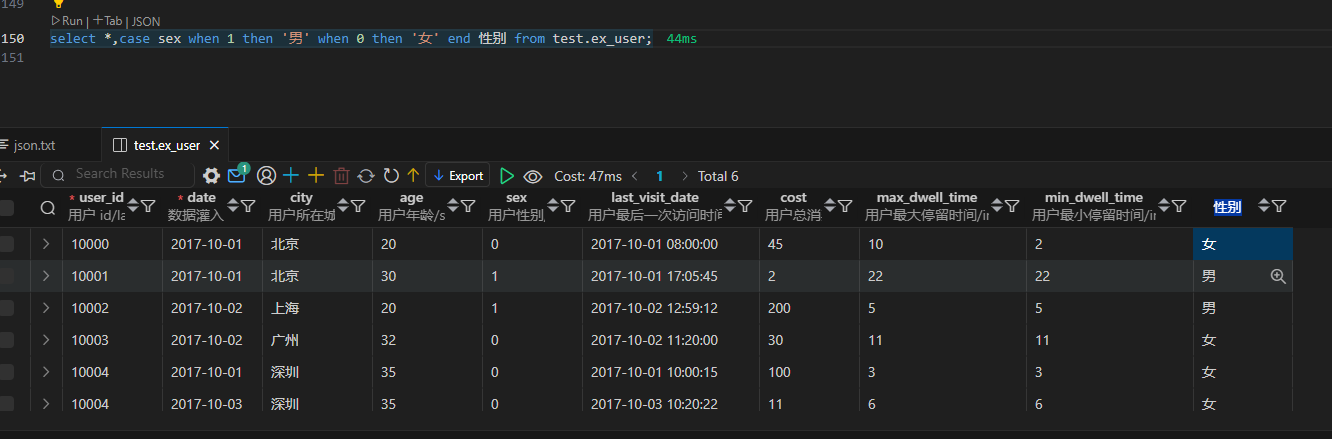Click the mail icon with badge 1

237,176
